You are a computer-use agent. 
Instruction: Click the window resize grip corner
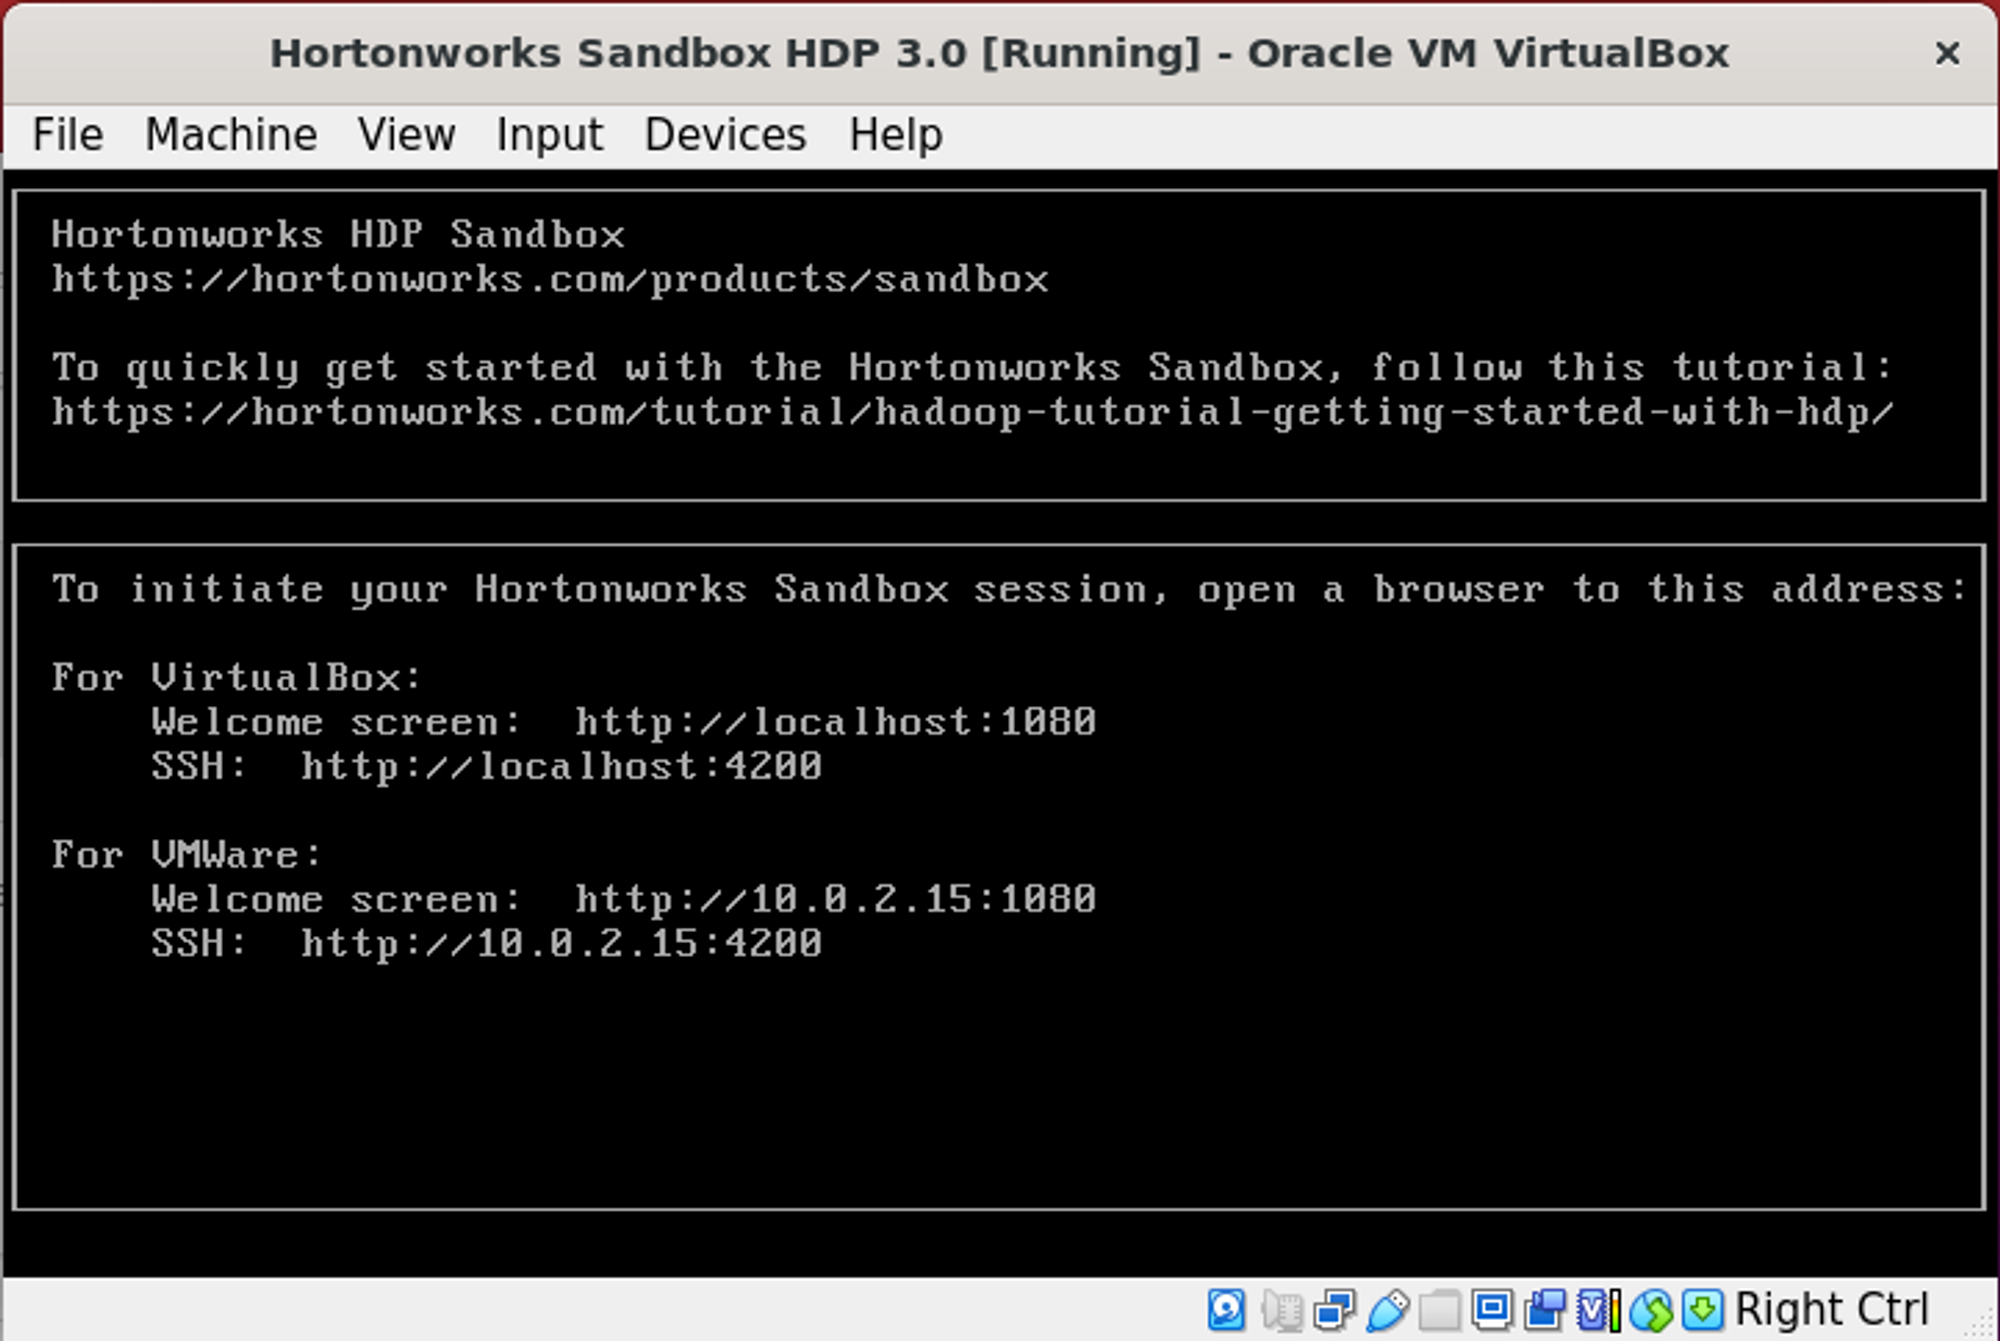point(1981,1322)
